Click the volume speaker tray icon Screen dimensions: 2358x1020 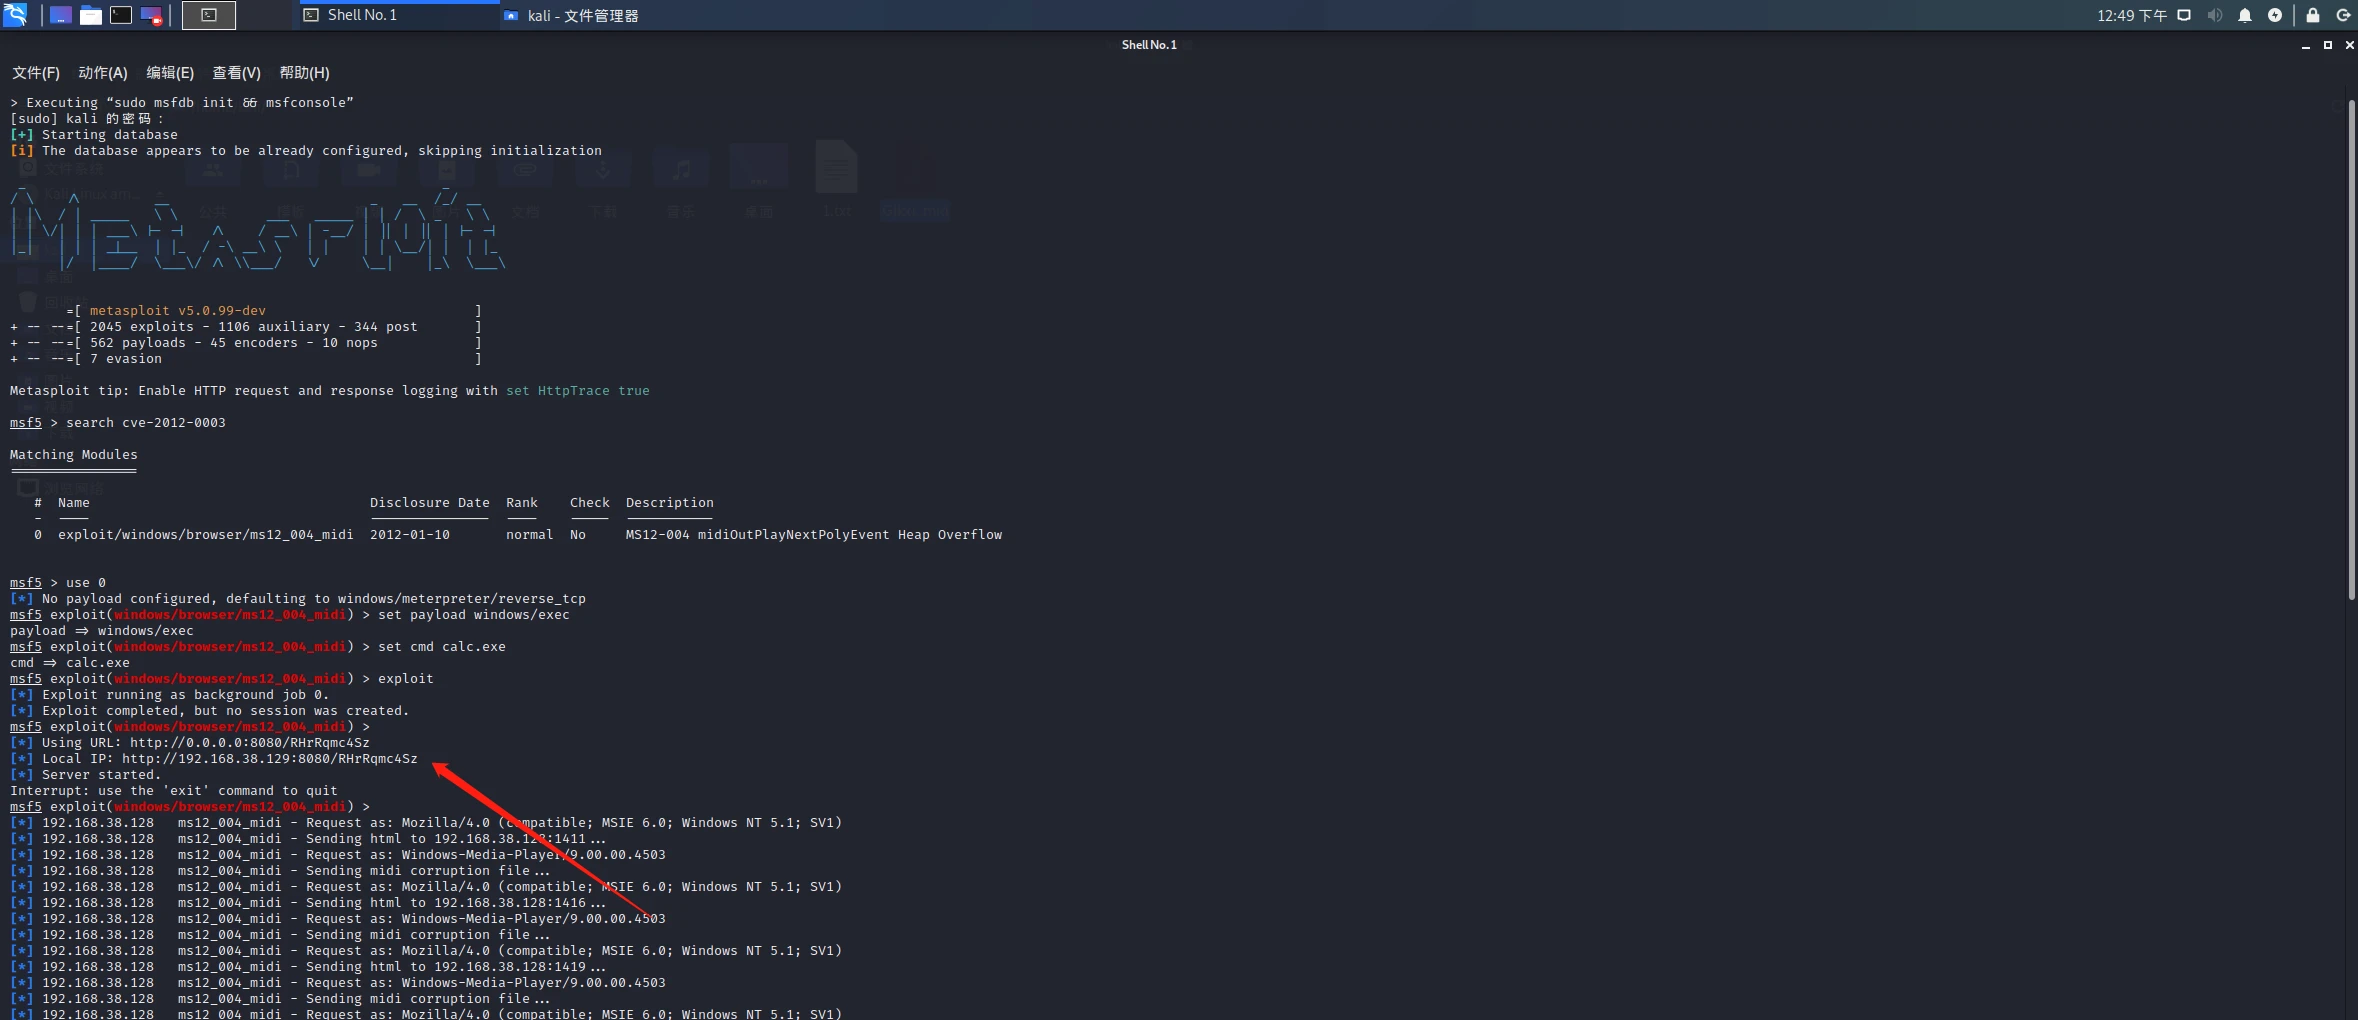[2215, 15]
